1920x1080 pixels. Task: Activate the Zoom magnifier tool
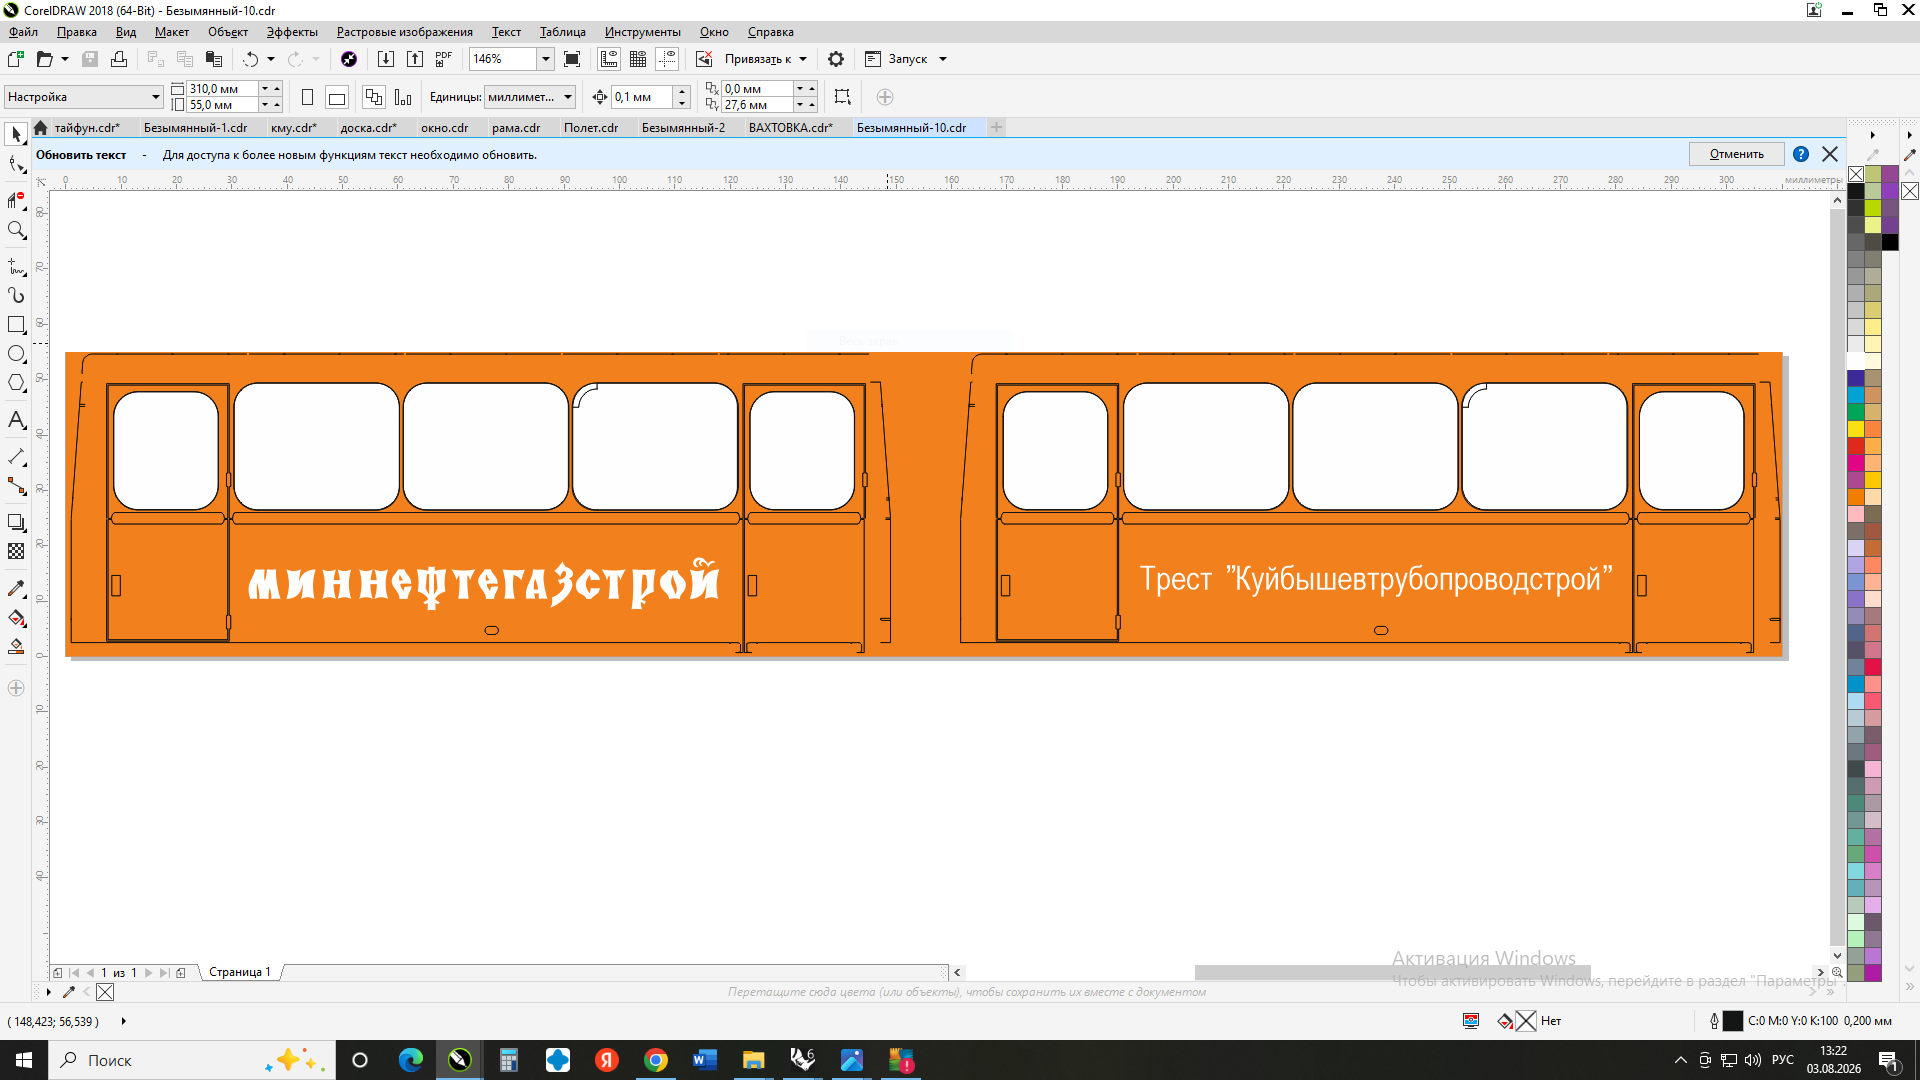(x=16, y=231)
